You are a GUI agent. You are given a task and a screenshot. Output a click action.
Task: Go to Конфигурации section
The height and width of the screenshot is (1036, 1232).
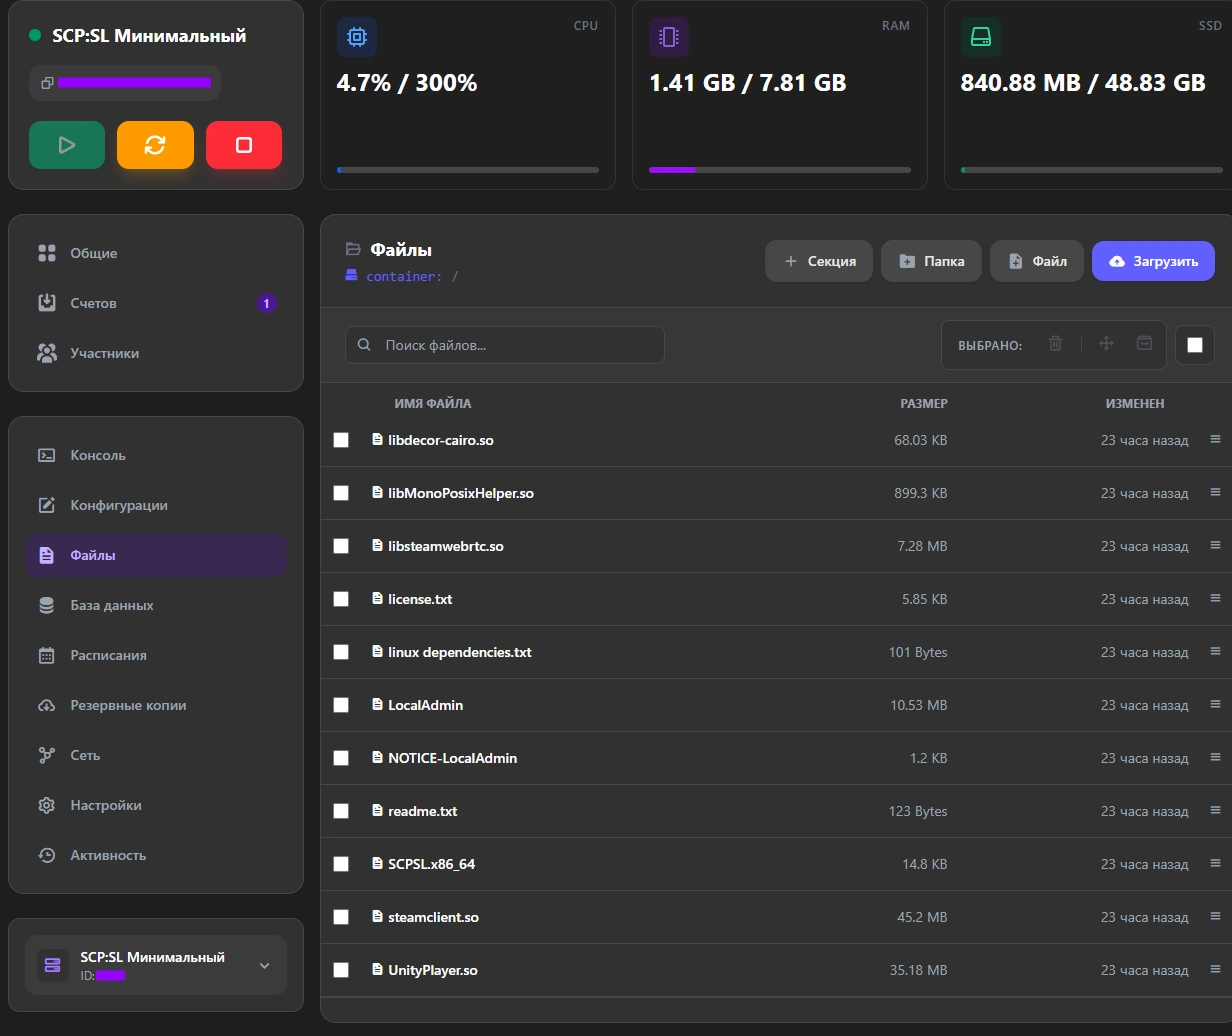(x=156, y=505)
